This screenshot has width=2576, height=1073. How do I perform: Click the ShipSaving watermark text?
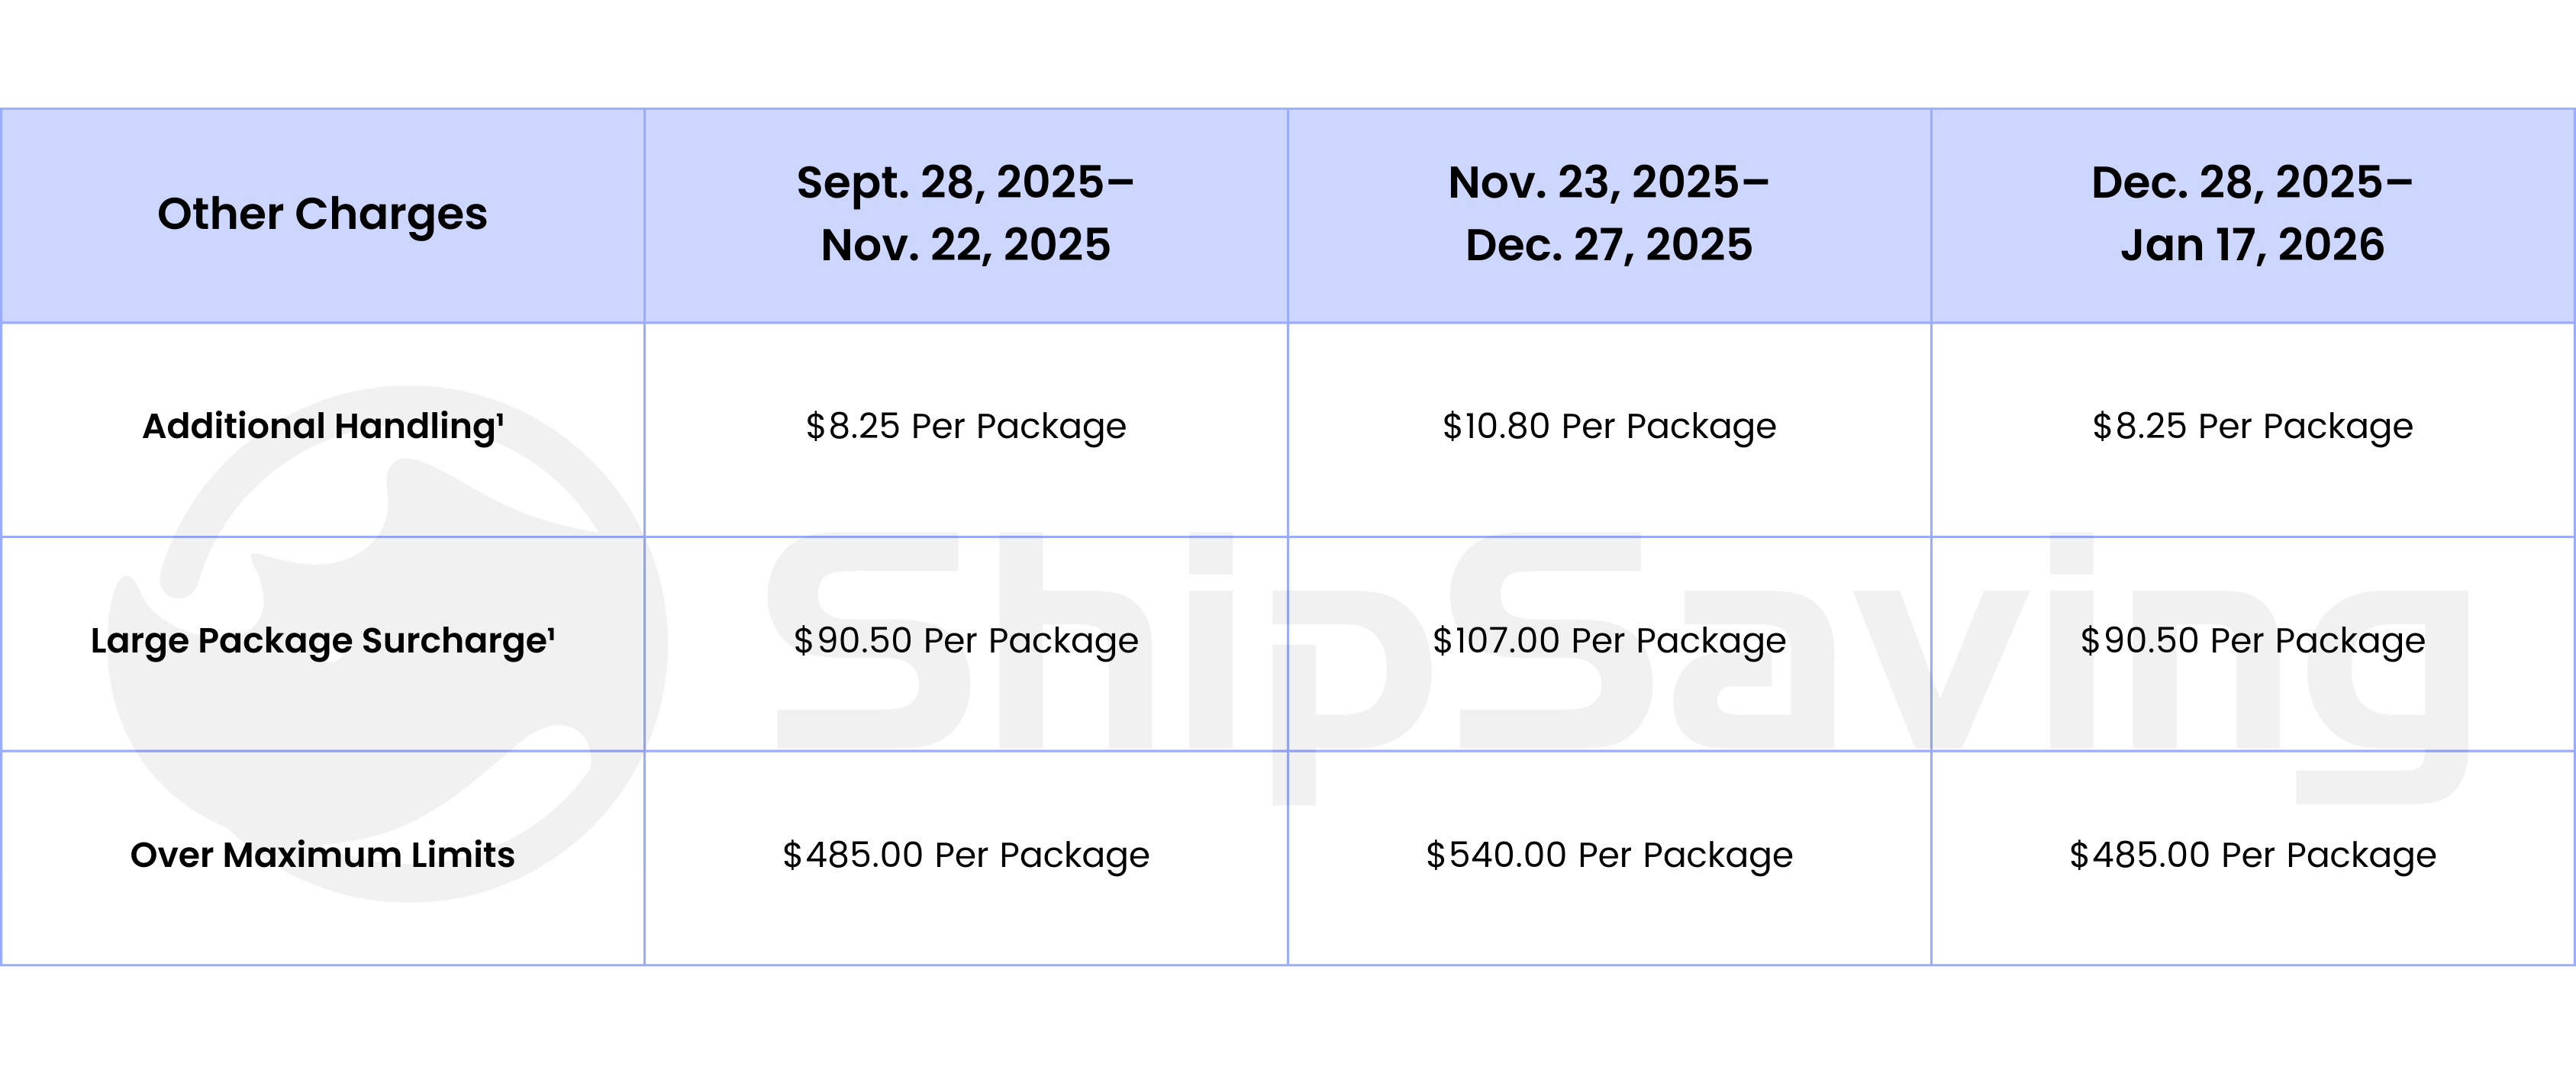tap(1620, 668)
